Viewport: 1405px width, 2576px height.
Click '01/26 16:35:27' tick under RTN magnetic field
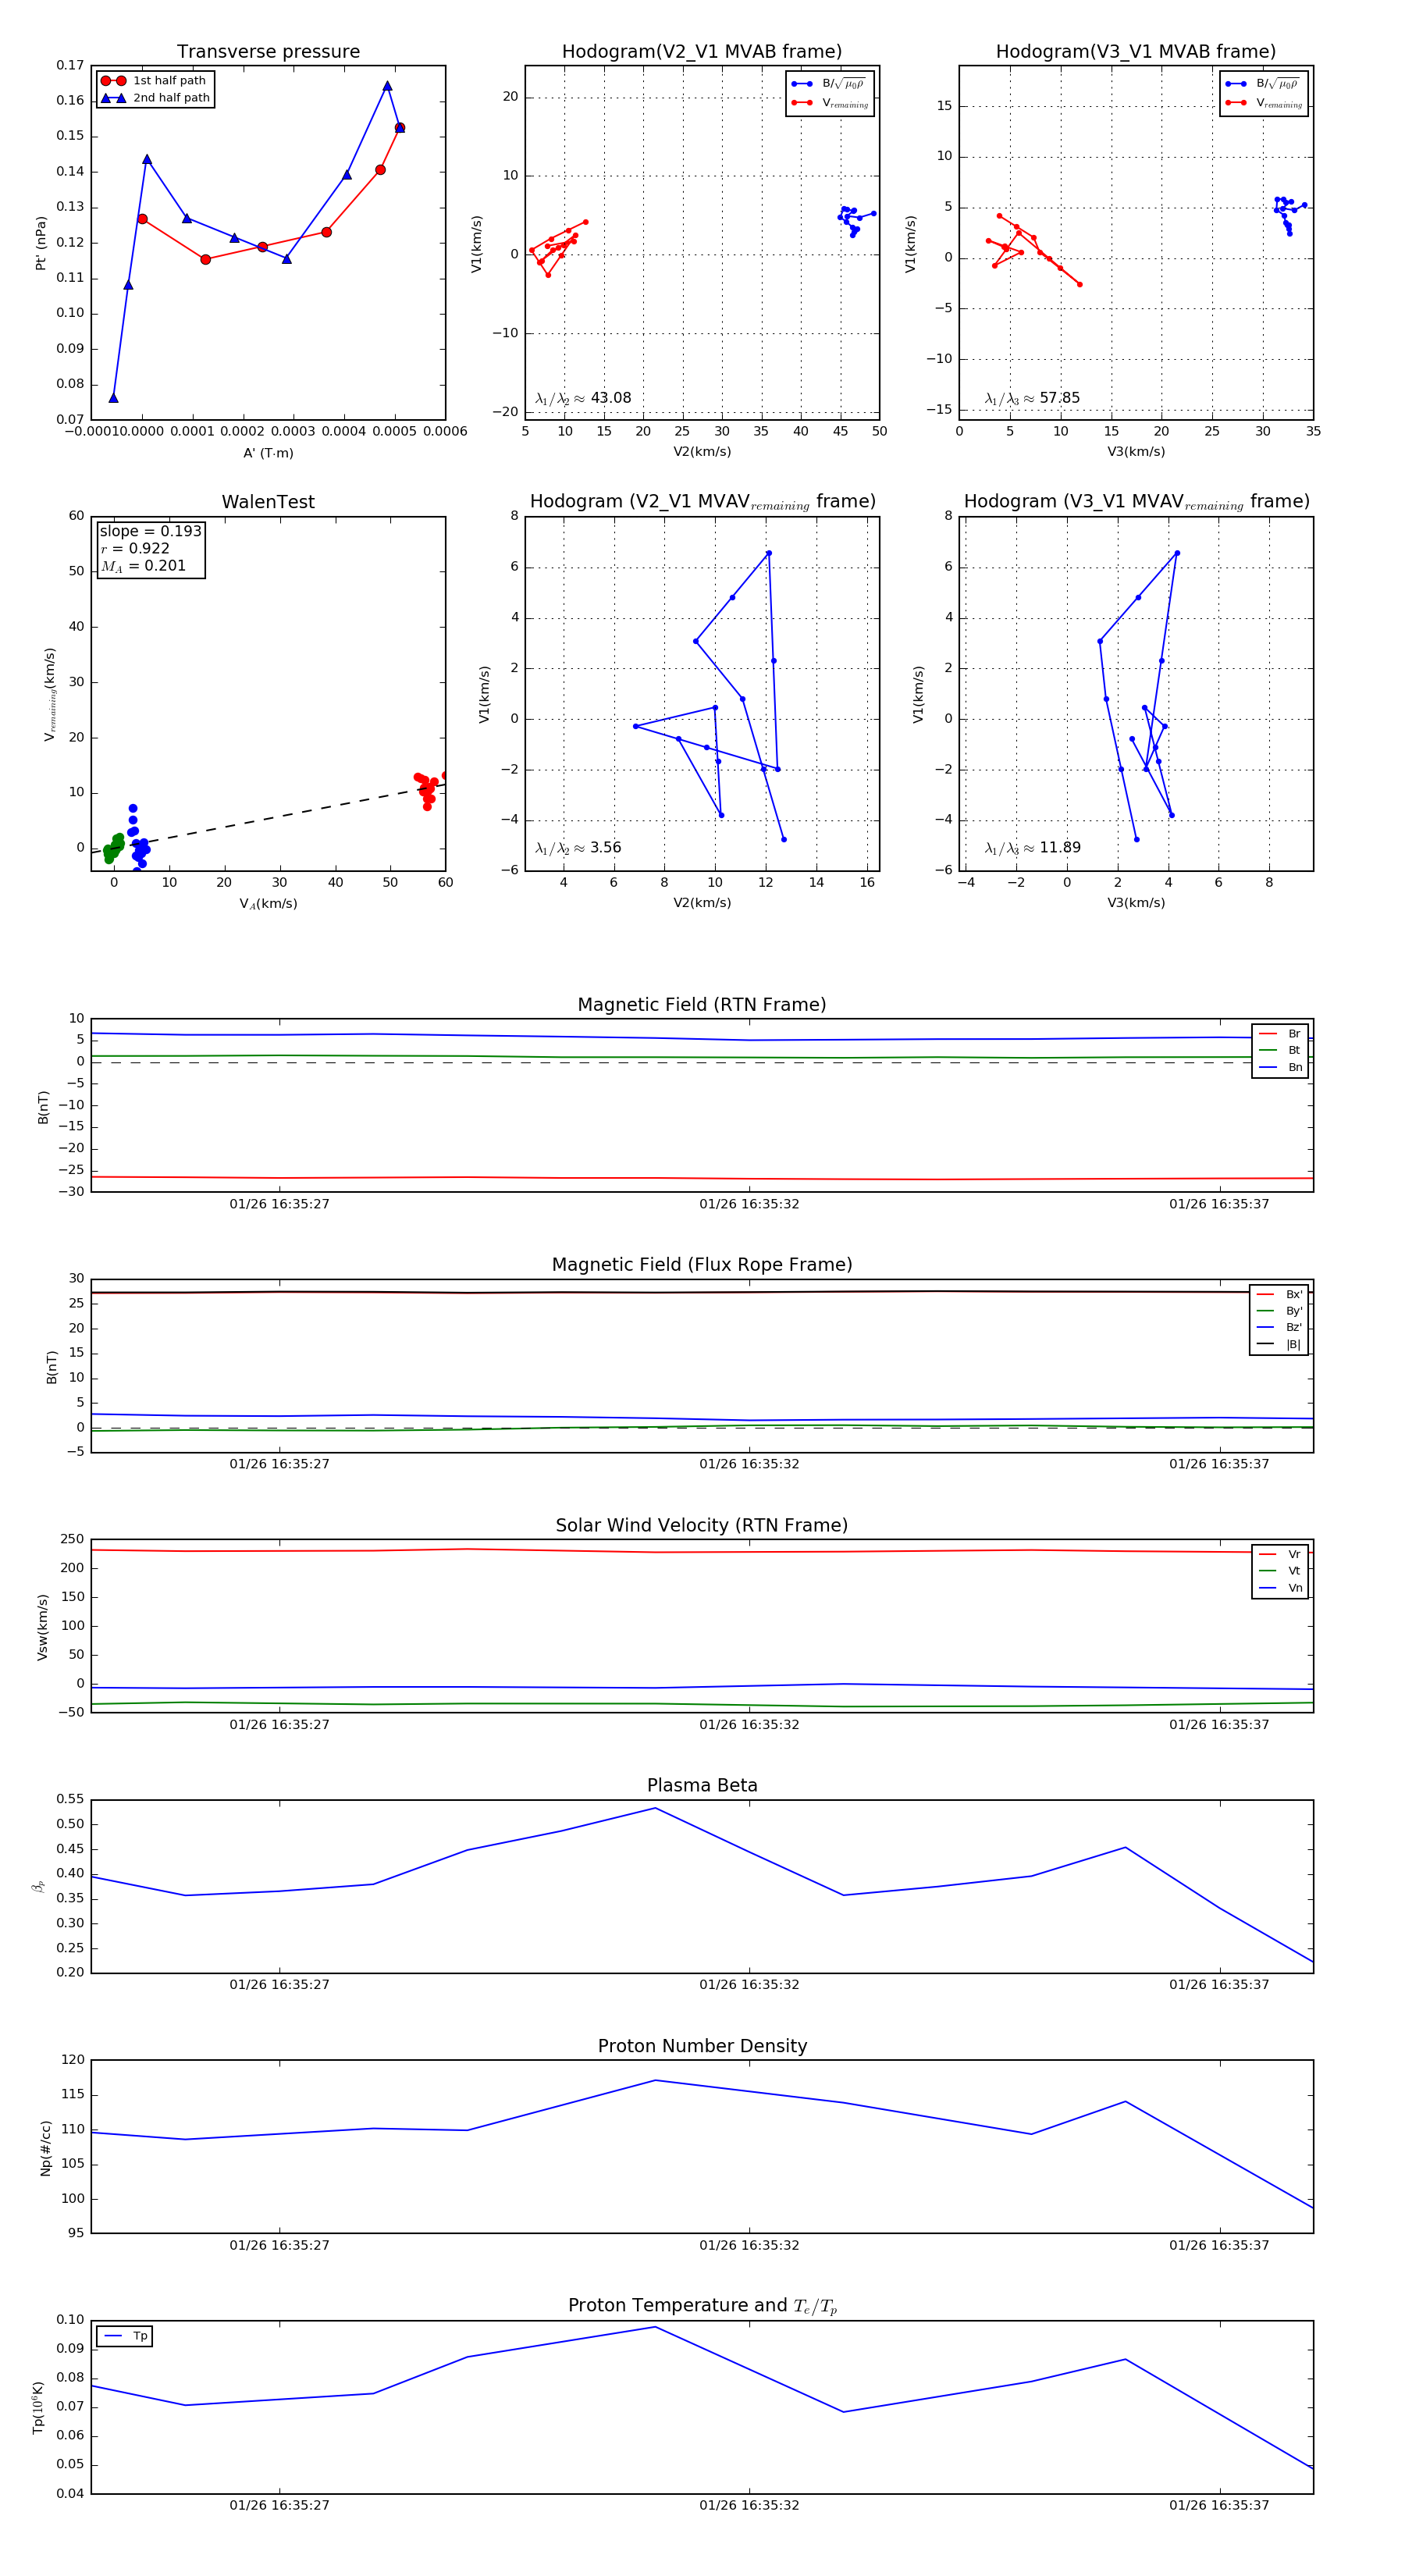tap(279, 1204)
